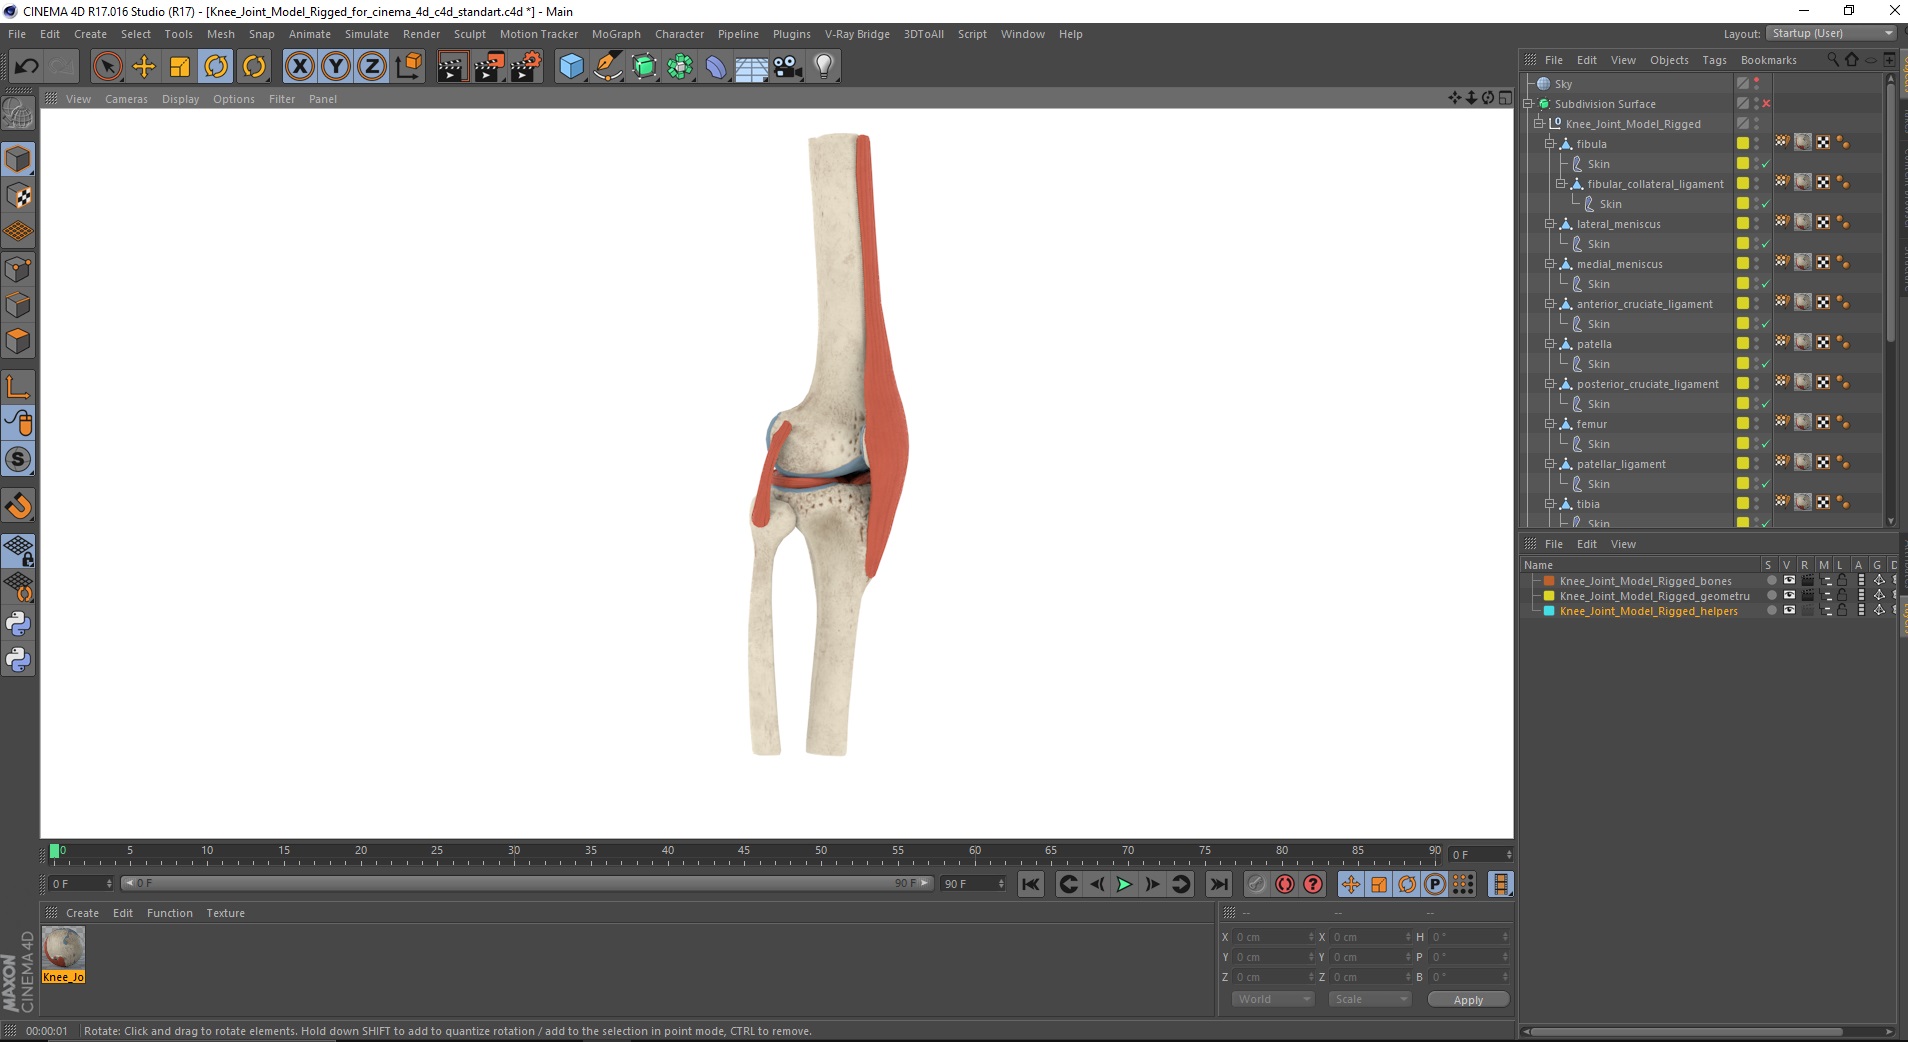This screenshot has width=1908, height=1042.
Task: Open the World coordinate dropdown
Action: (x=1273, y=999)
